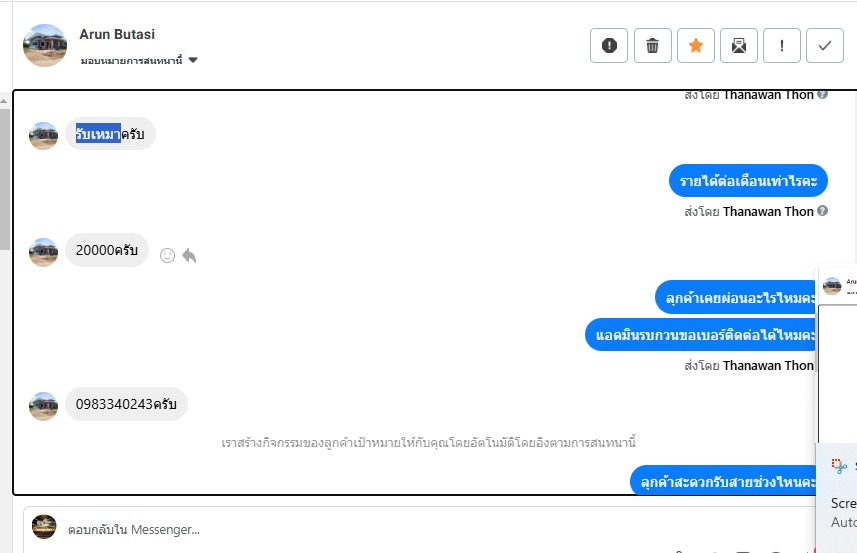Open the snipping tool notification icon
The width and height of the screenshot is (857, 553).
(838, 466)
